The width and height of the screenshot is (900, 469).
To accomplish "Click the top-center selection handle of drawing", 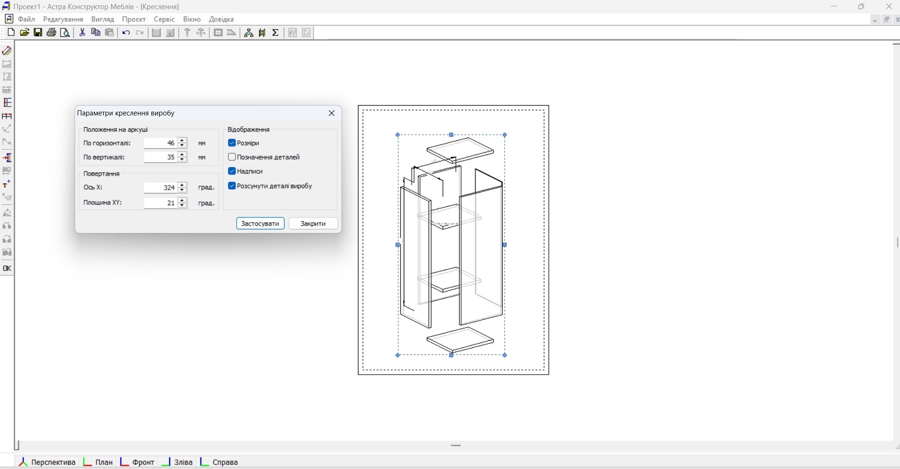I will (x=451, y=135).
